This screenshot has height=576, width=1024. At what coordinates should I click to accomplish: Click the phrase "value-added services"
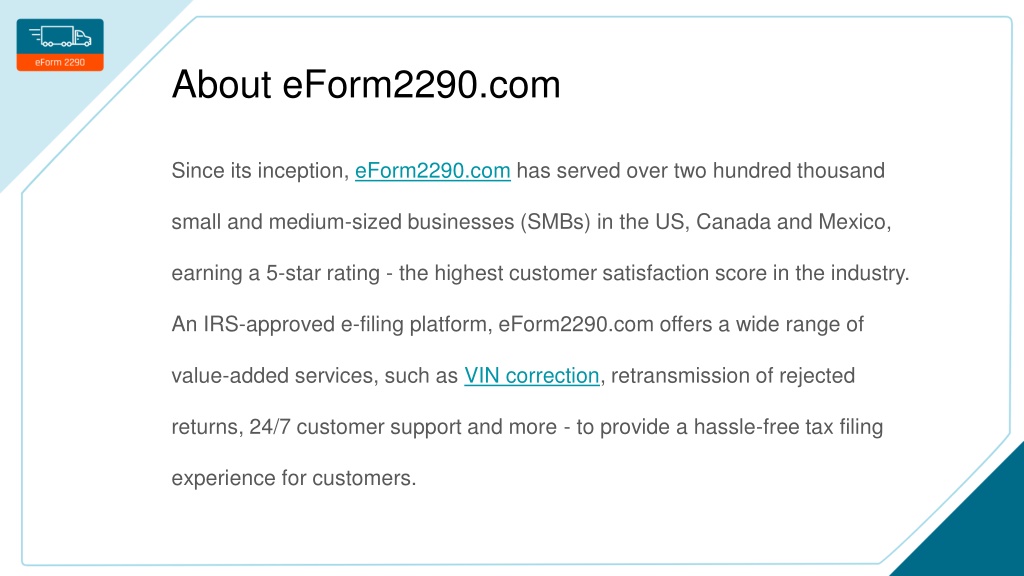(x=272, y=376)
